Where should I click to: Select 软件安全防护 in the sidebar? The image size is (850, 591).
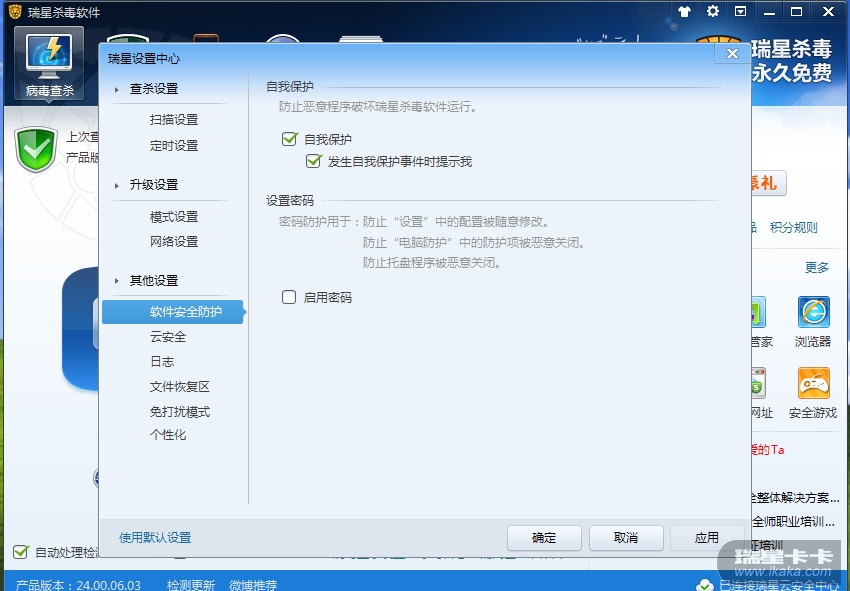(x=172, y=312)
